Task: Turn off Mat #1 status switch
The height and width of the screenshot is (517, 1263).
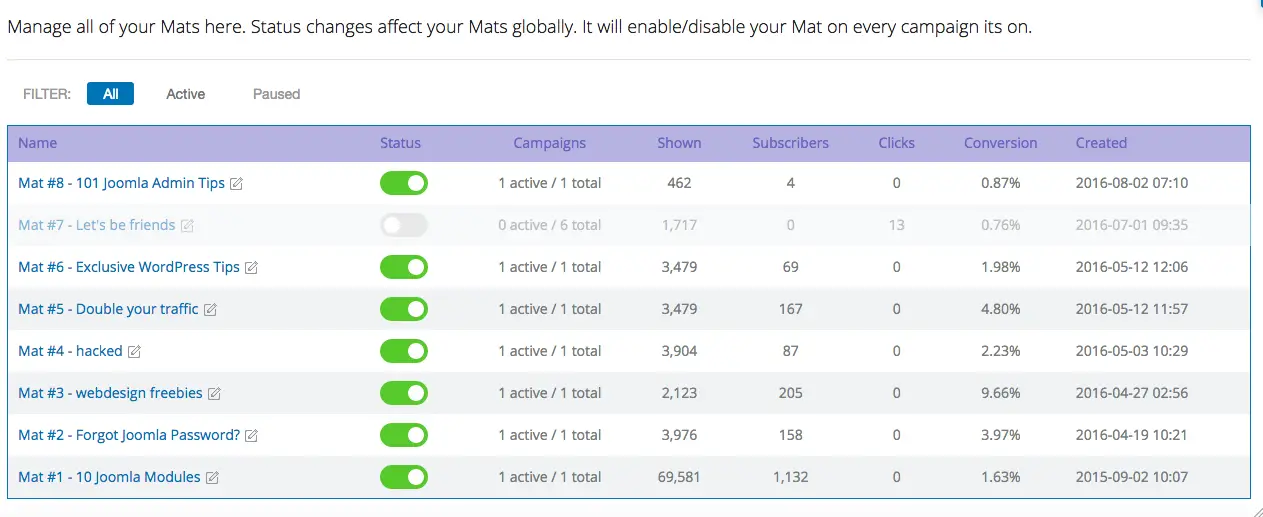Action: click(x=404, y=477)
